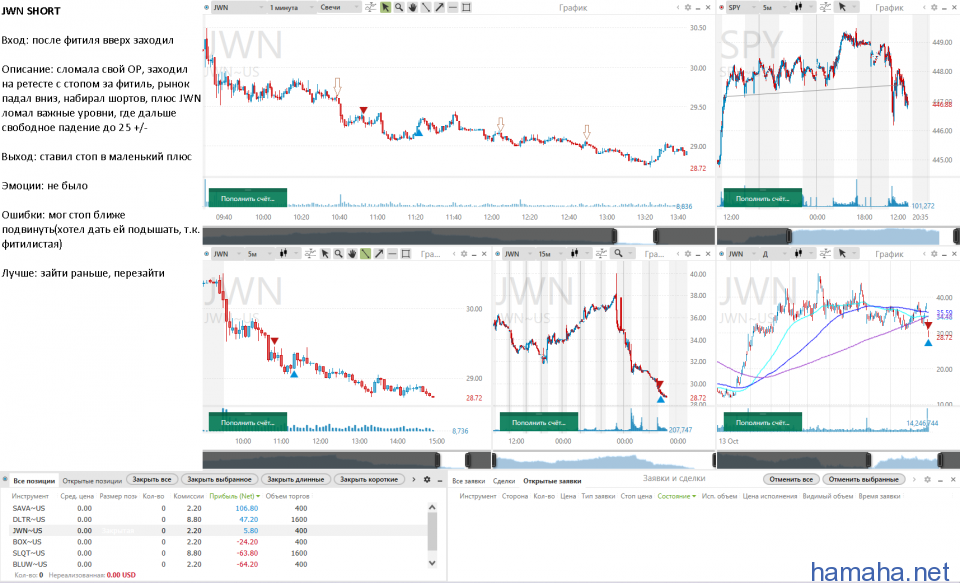
Task: Pick the arrow drawing tool in JWN 1-minute chart
Action: point(439,7)
